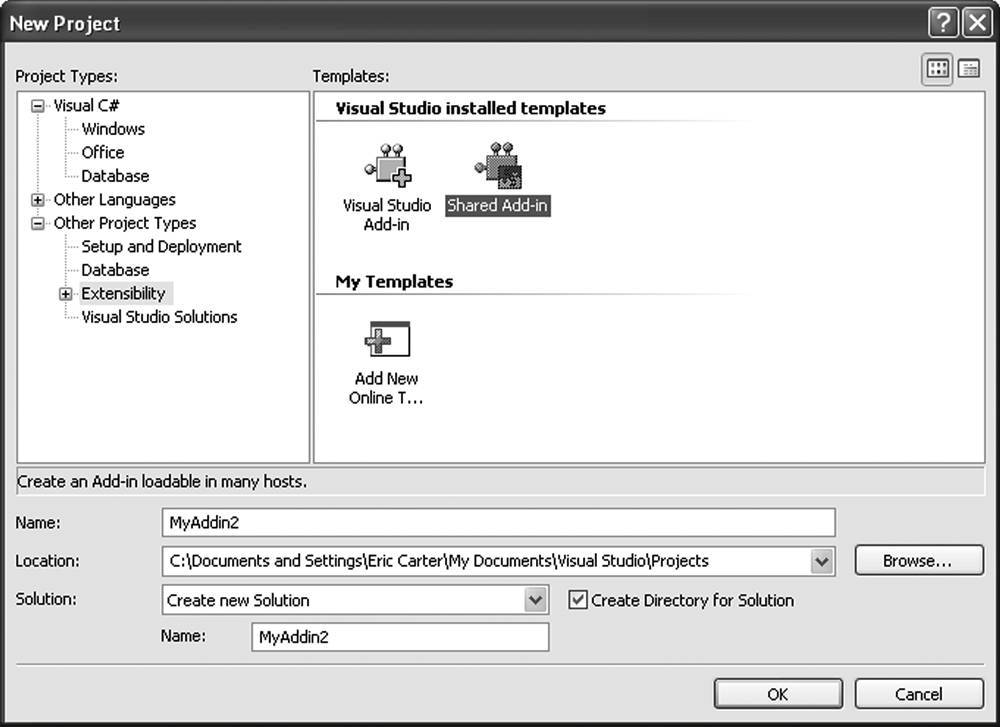Select the Shared Add-in template icon

(x=498, y=166)
